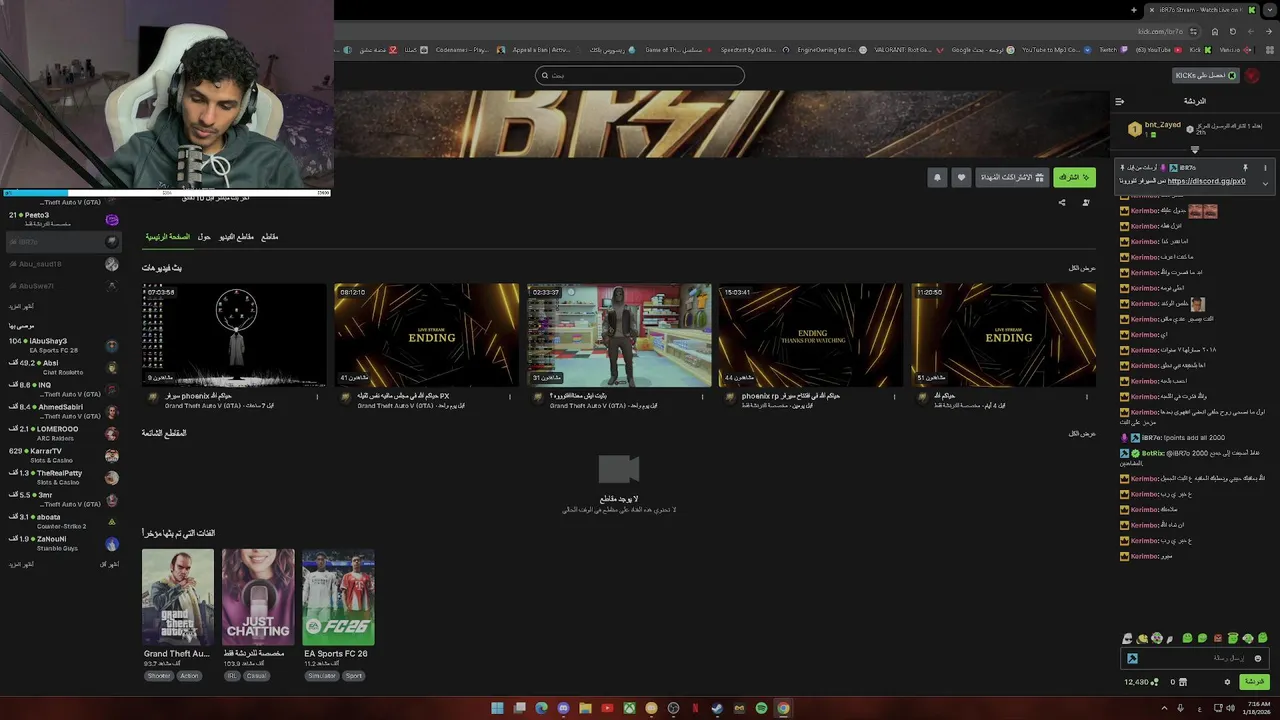The height and width of the screenshot is (720, 1280).
Task: Expand Show More under followed channels
Action: [21, 306]
